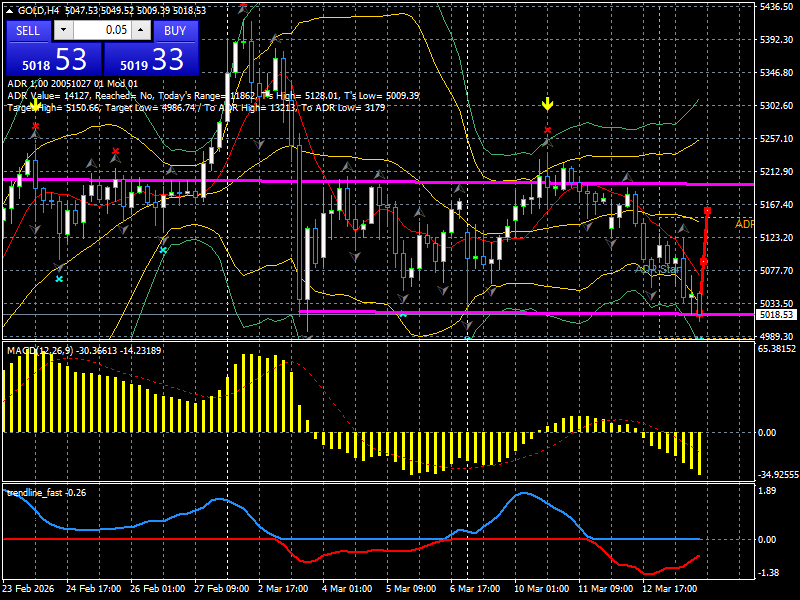Click the 2 Mar 17:00 time axis label

tap(283, 589)
